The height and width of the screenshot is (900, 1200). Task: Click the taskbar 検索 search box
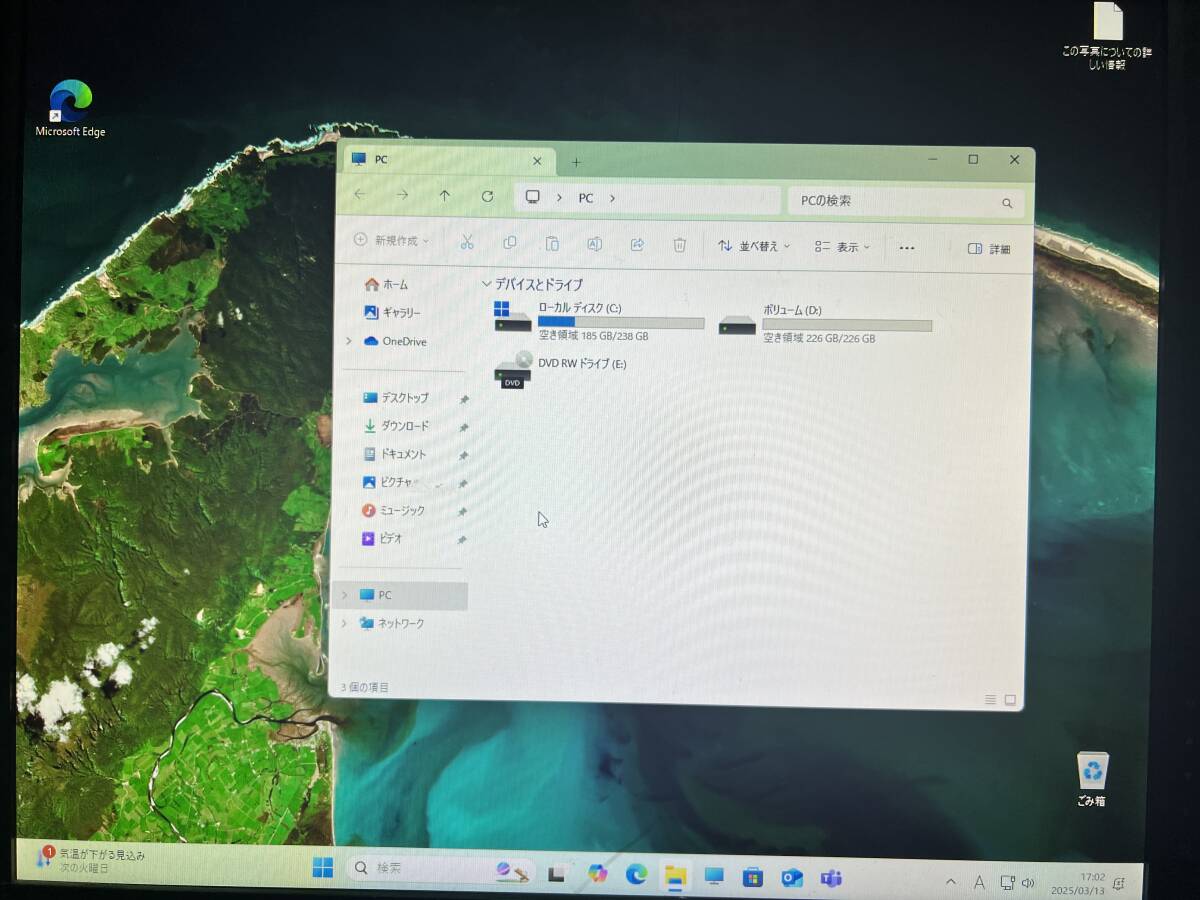[442, 870]
